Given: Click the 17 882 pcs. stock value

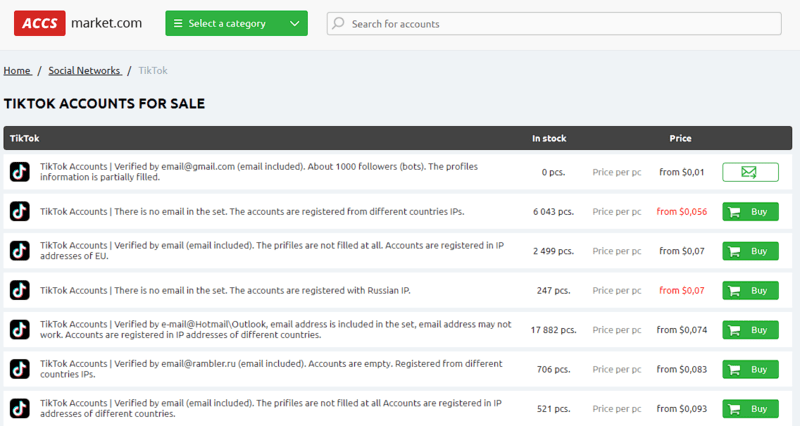Looking at the screenshot, I should (554, 330).
